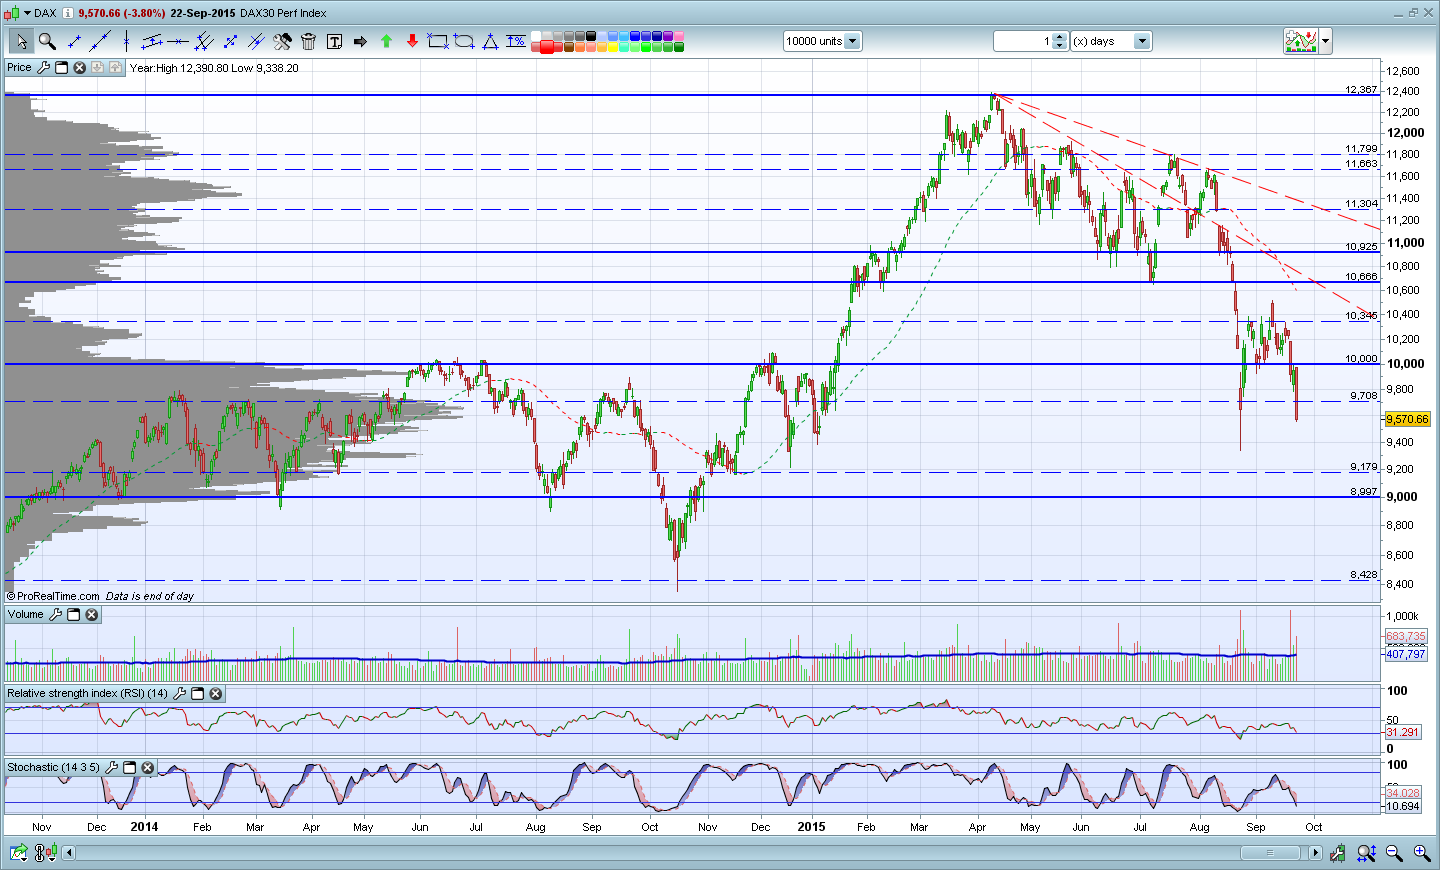Select the ellipse drawing tool
The height and width of the screenshot is (870, 1440).
[x=464, y=41]
